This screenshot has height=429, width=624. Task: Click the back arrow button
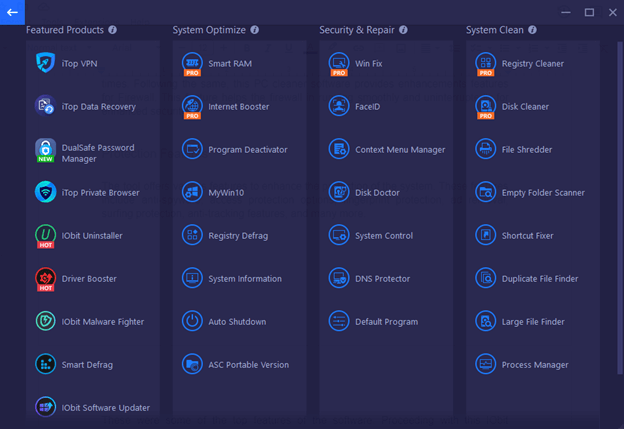[13, 12]
